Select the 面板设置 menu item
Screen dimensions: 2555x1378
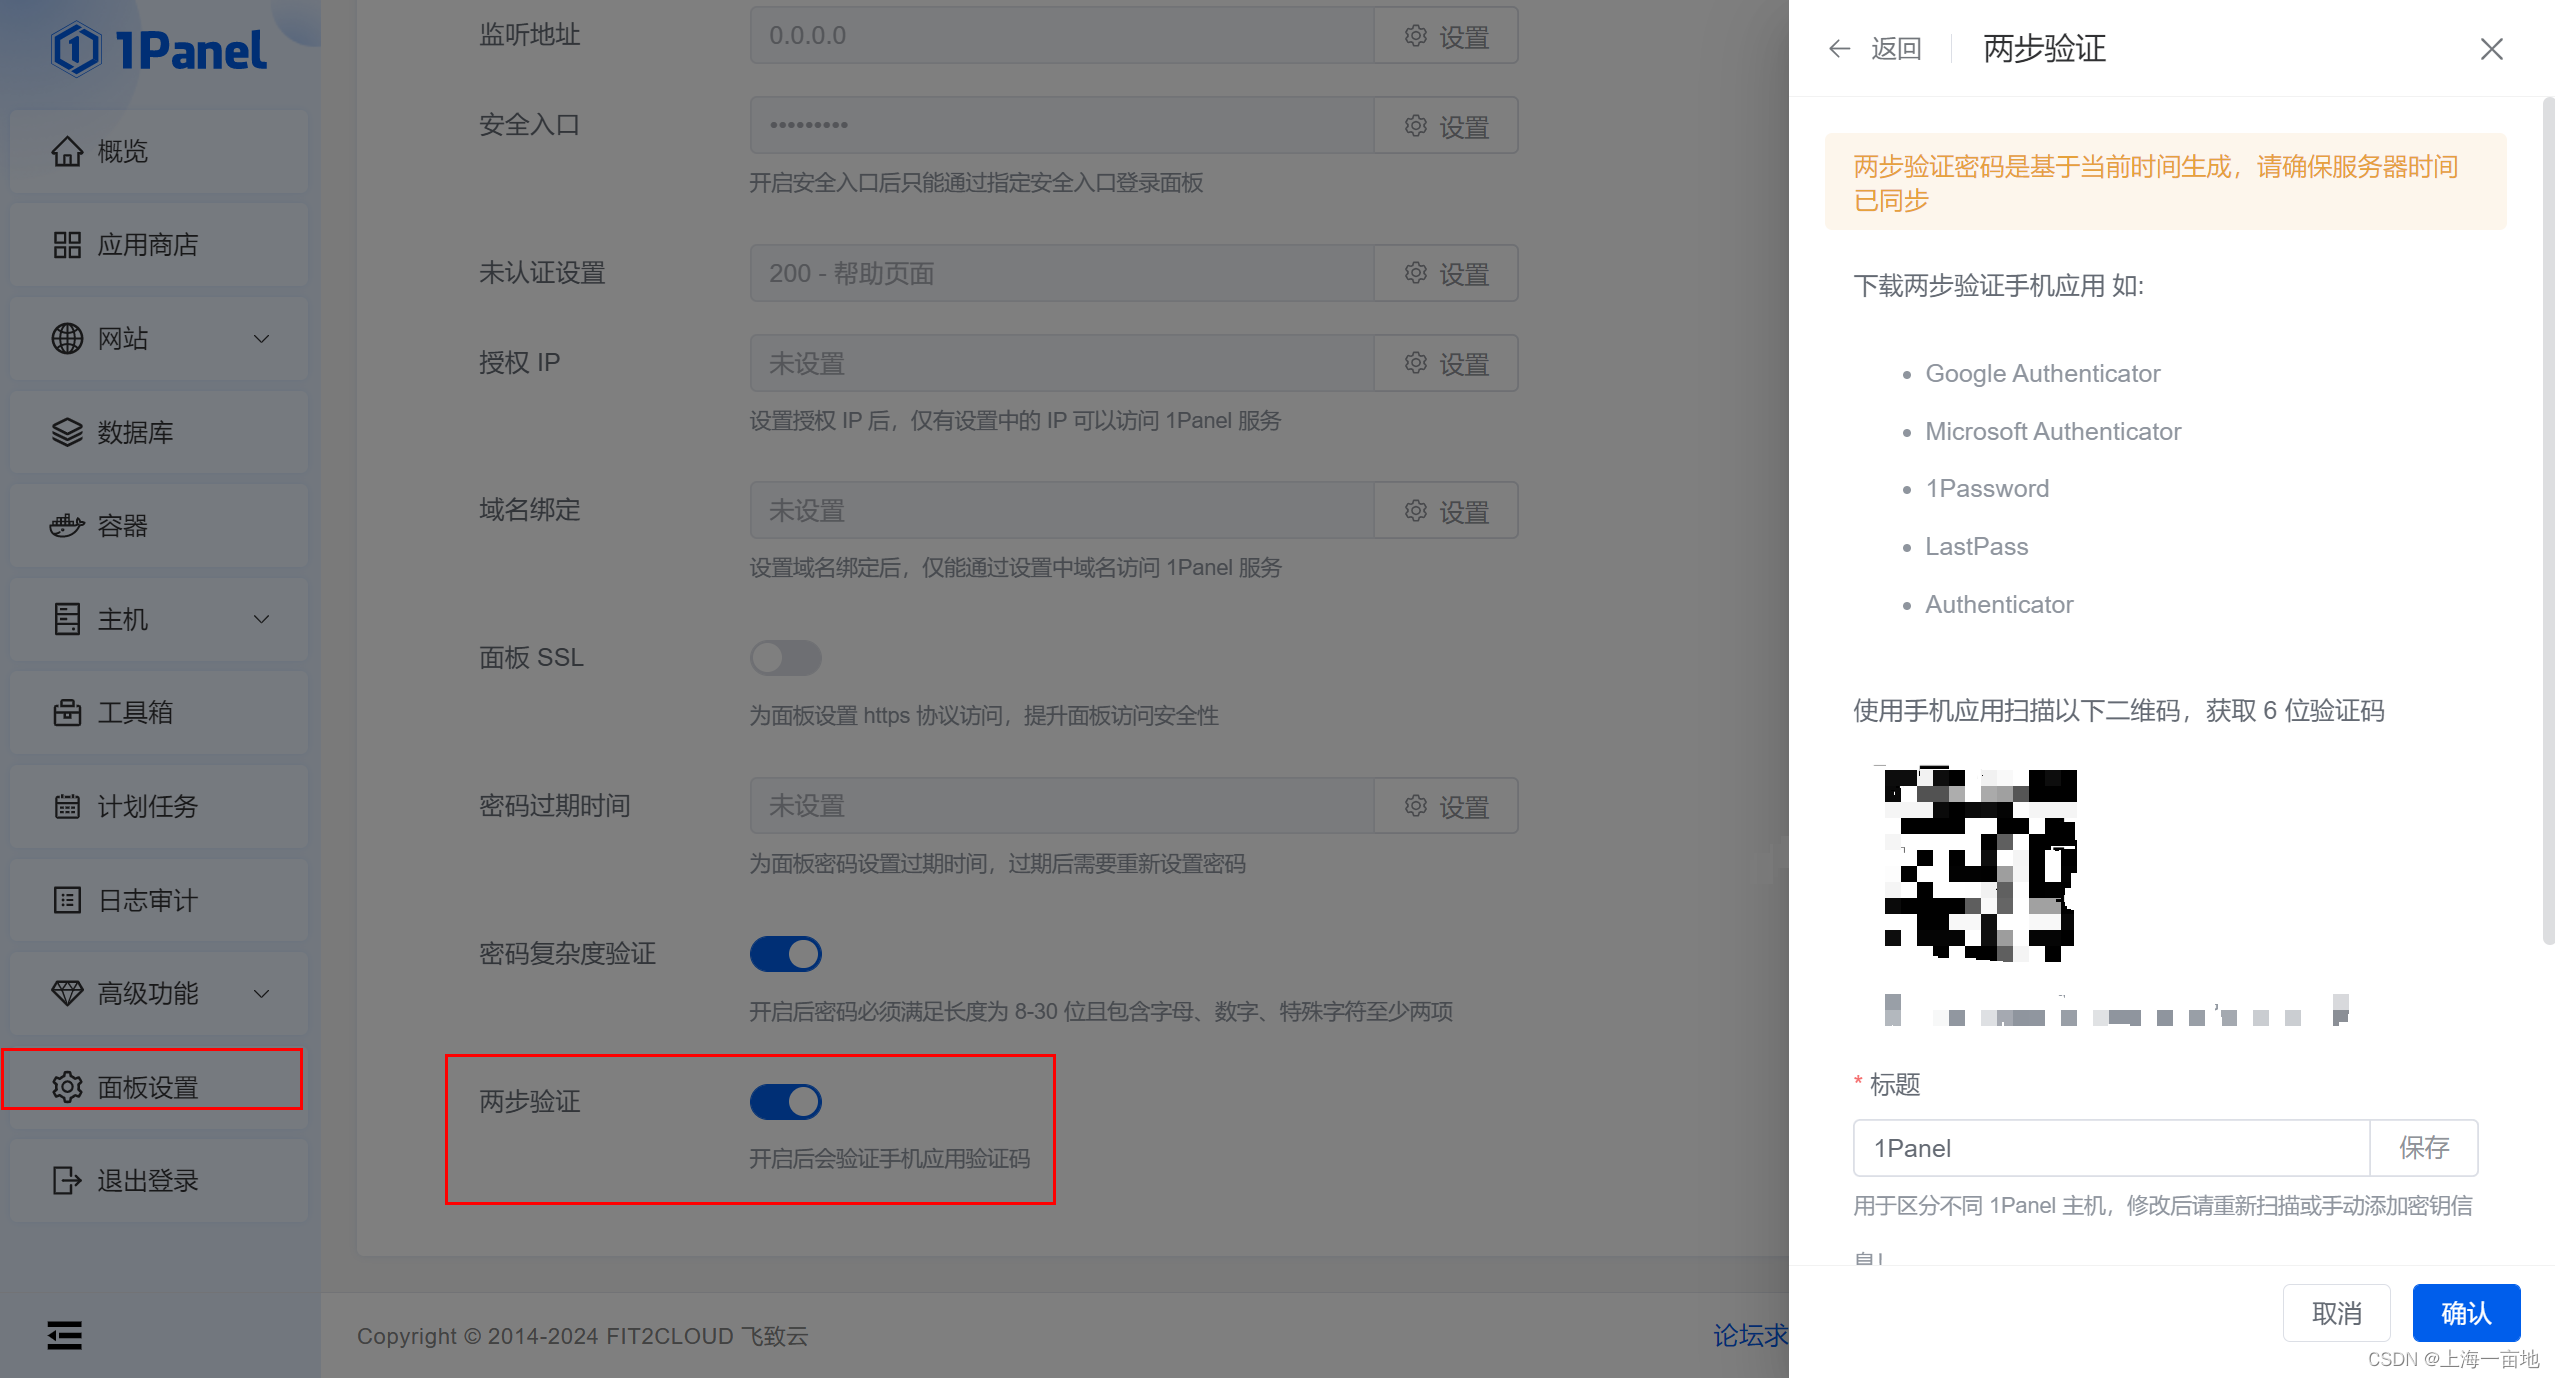click(x=159, y=1087)
